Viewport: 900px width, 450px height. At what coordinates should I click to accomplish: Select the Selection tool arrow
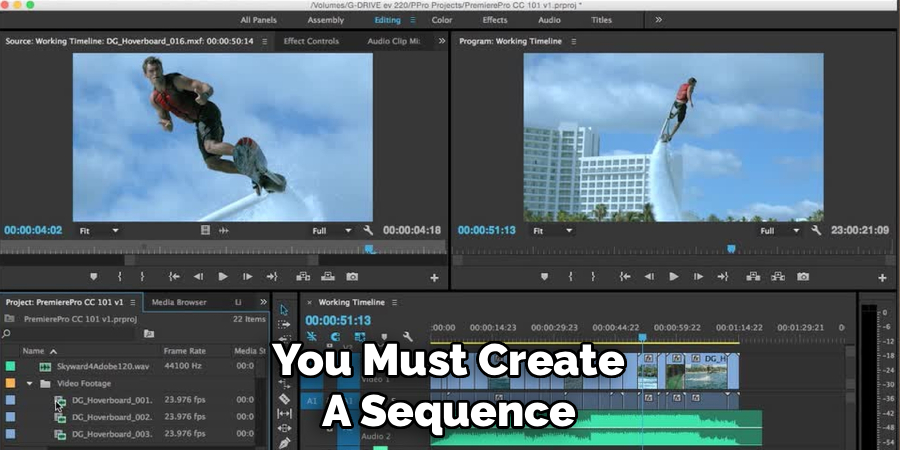click(x=284, y=310)
